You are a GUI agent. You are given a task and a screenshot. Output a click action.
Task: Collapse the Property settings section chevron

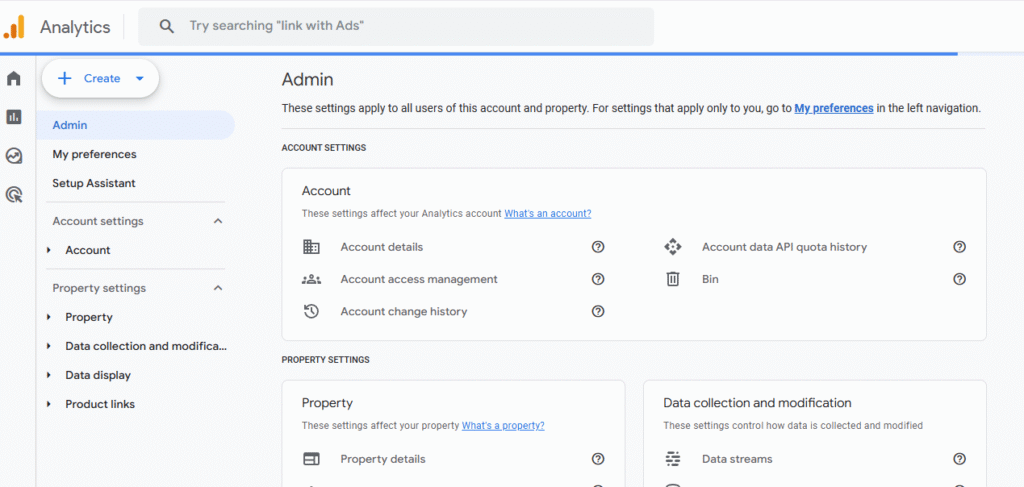tap(218, 288)
